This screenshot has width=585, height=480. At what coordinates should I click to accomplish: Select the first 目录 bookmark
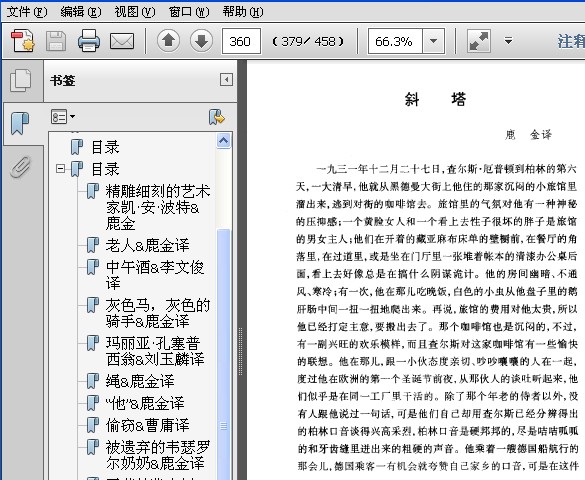[x=105, y=147]
